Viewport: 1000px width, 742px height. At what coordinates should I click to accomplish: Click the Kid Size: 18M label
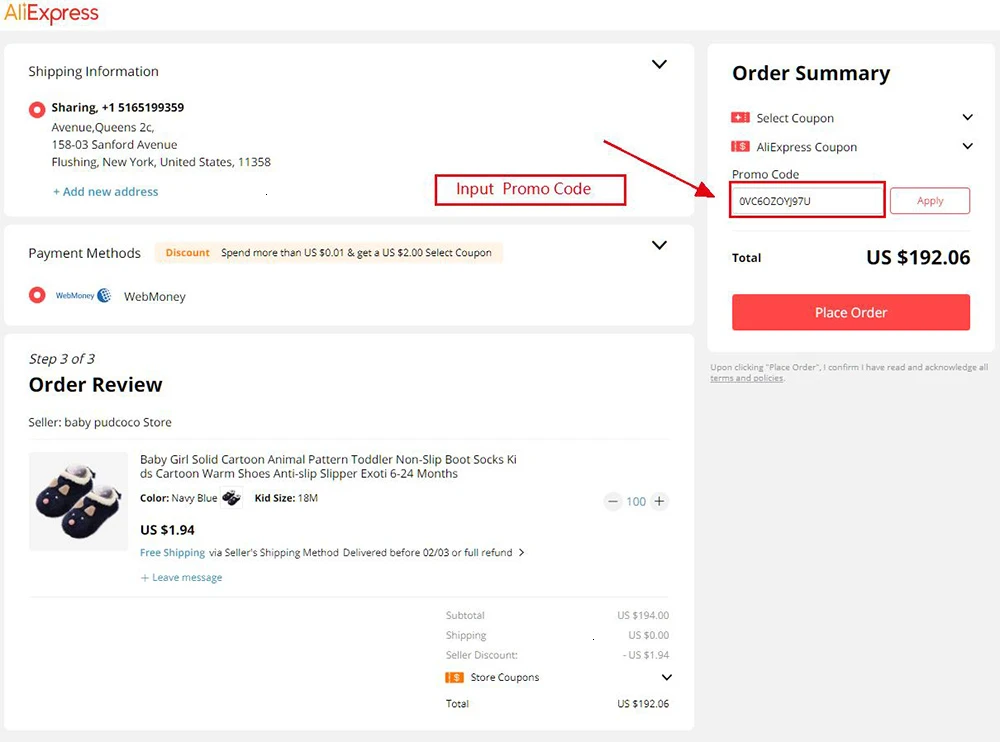(286, 498)
